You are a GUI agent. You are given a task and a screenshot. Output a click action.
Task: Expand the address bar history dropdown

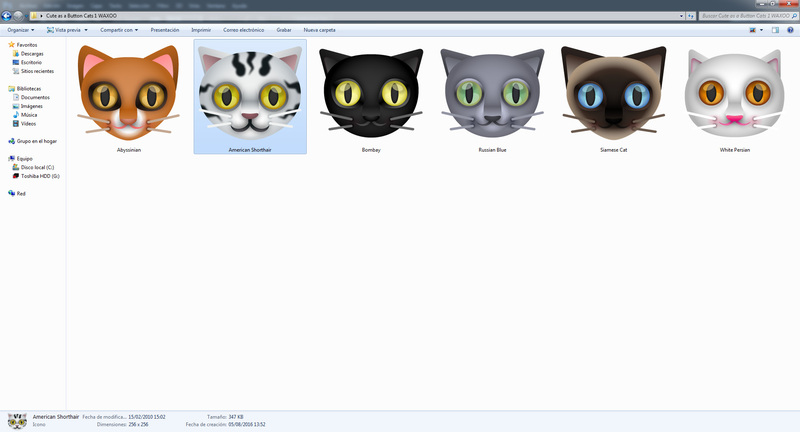coord(681,16)
